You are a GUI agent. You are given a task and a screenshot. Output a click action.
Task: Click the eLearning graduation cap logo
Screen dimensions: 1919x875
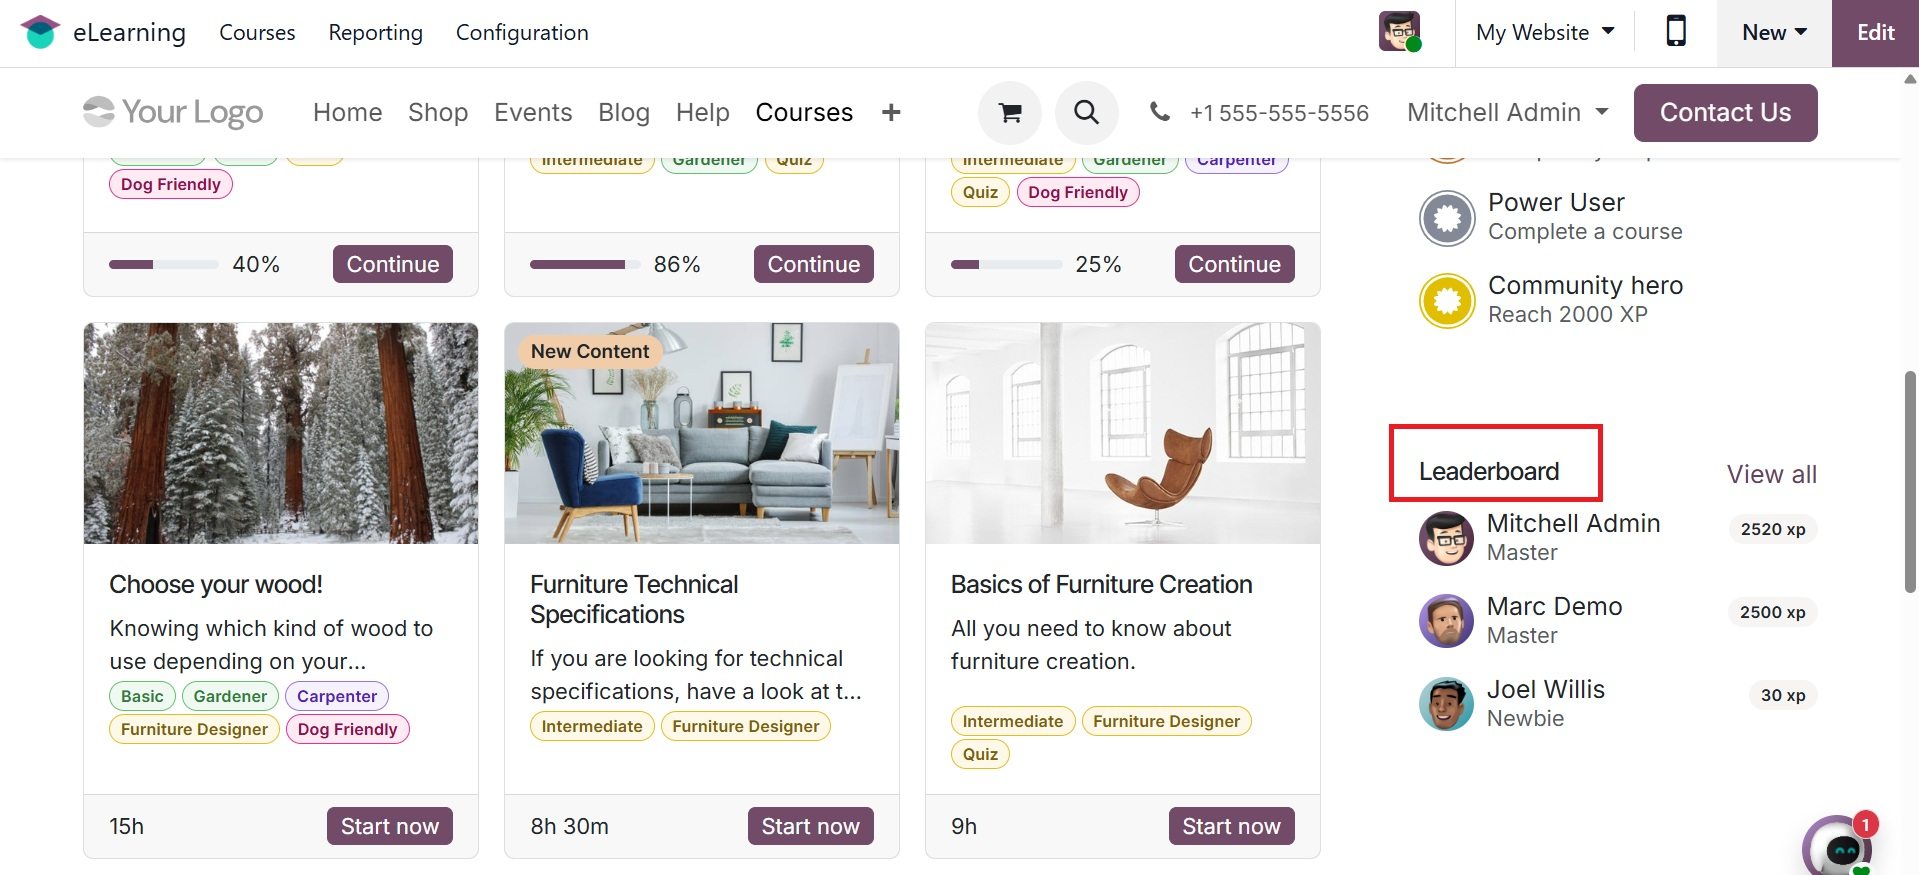pyautogui.click(x=40, y=32)
